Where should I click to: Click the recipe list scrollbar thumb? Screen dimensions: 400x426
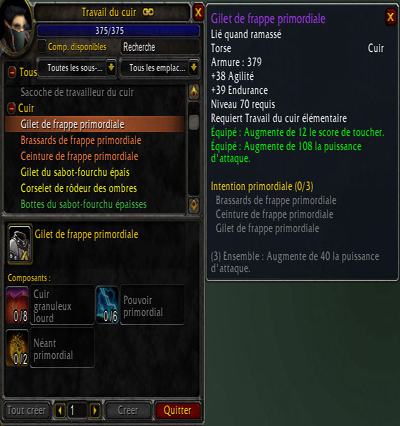point(194,122)
